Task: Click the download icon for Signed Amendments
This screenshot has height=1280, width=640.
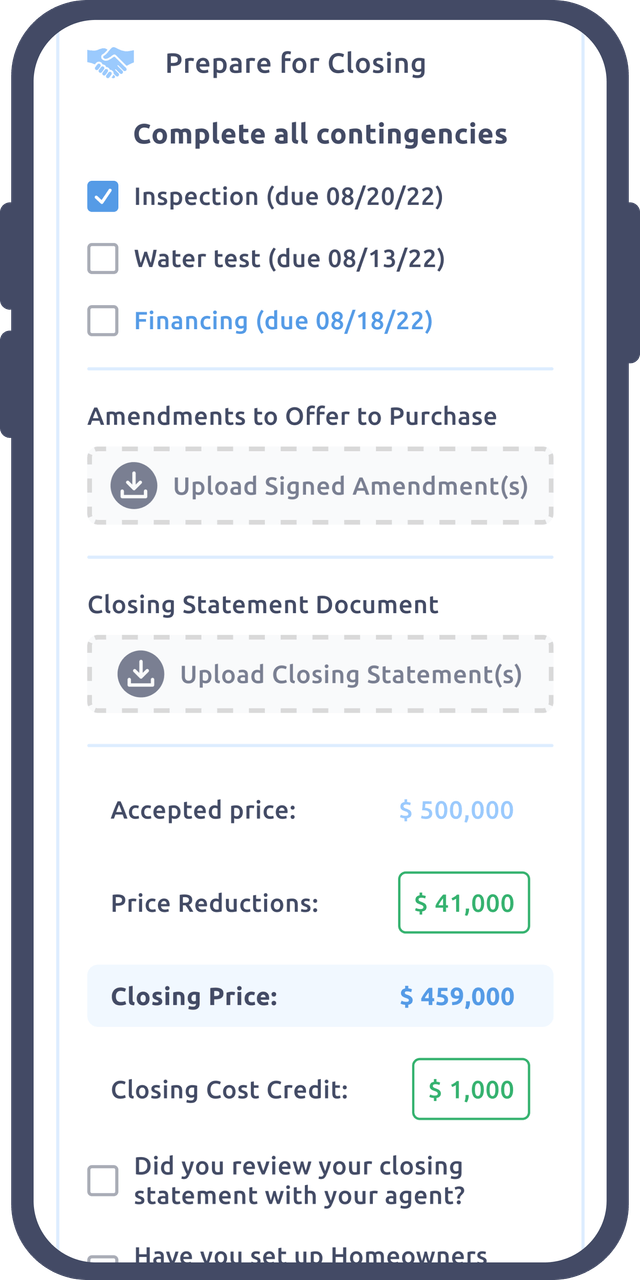Action: tap(134, 486)
